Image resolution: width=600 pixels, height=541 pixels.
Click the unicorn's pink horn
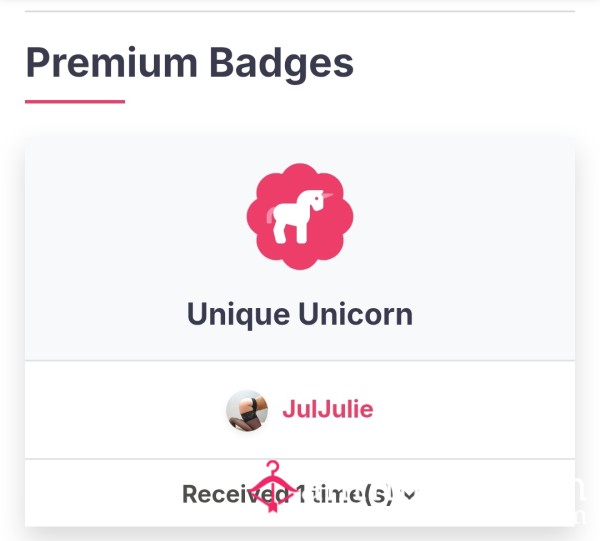click(327, 196)
